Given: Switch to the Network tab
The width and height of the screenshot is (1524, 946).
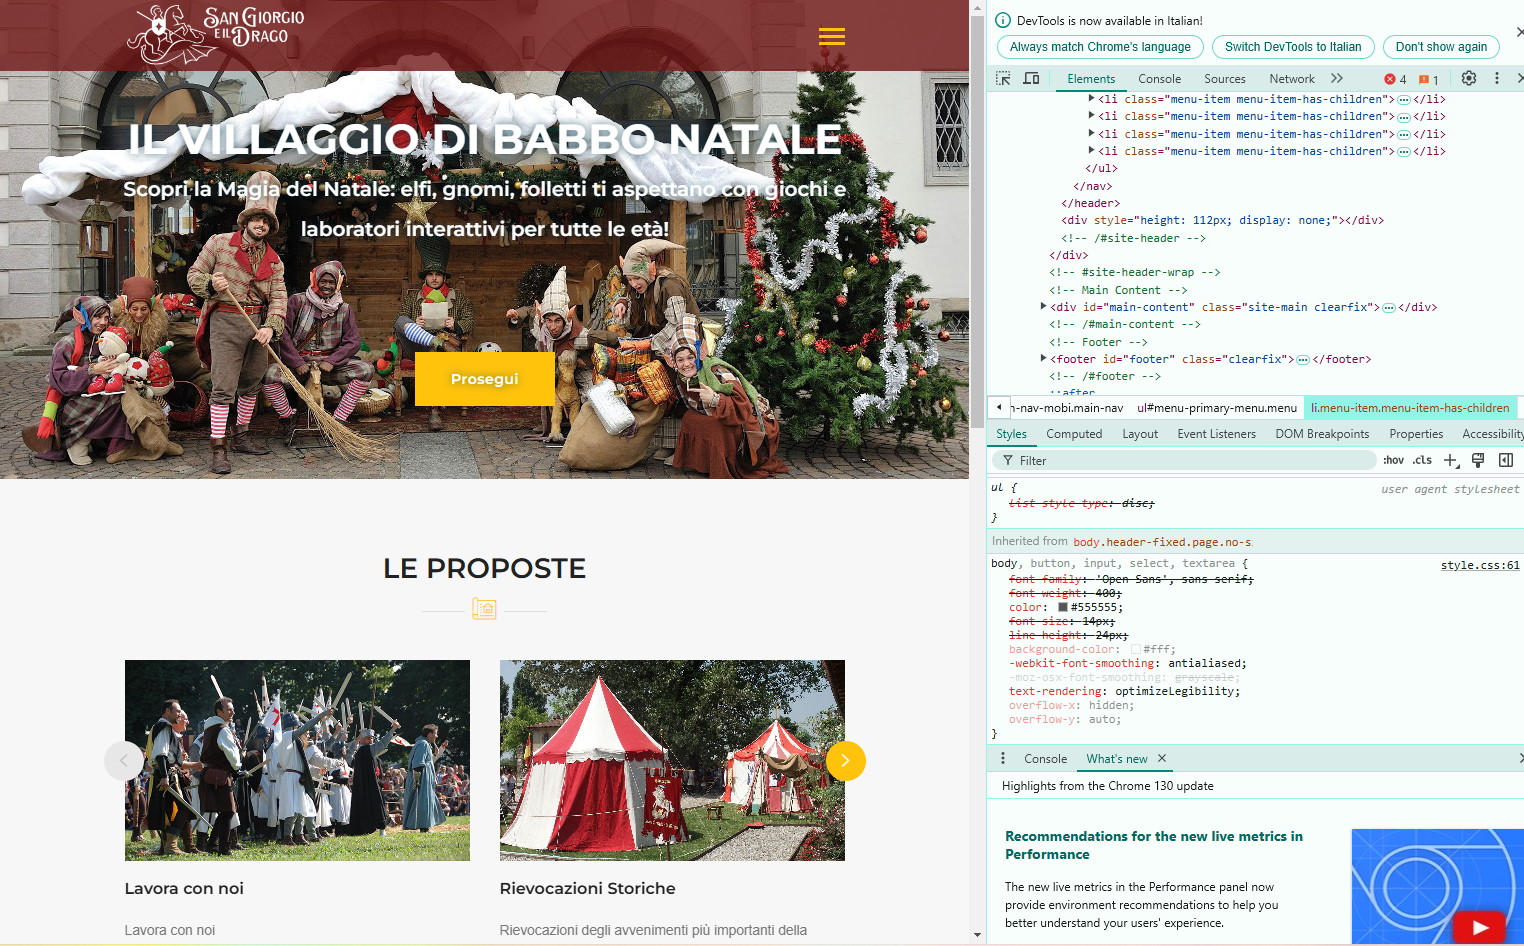Looking at the screenshot, I should [1291, 79].
